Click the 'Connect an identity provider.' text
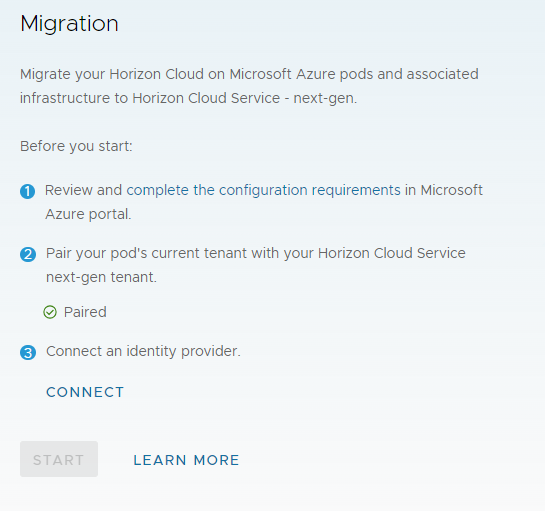This screenshot has height=511, width=545. coord(143,351)
